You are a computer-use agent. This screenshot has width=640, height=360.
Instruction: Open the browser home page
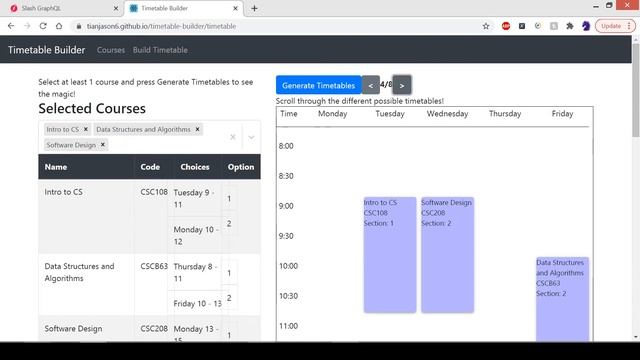click(59, 26)
